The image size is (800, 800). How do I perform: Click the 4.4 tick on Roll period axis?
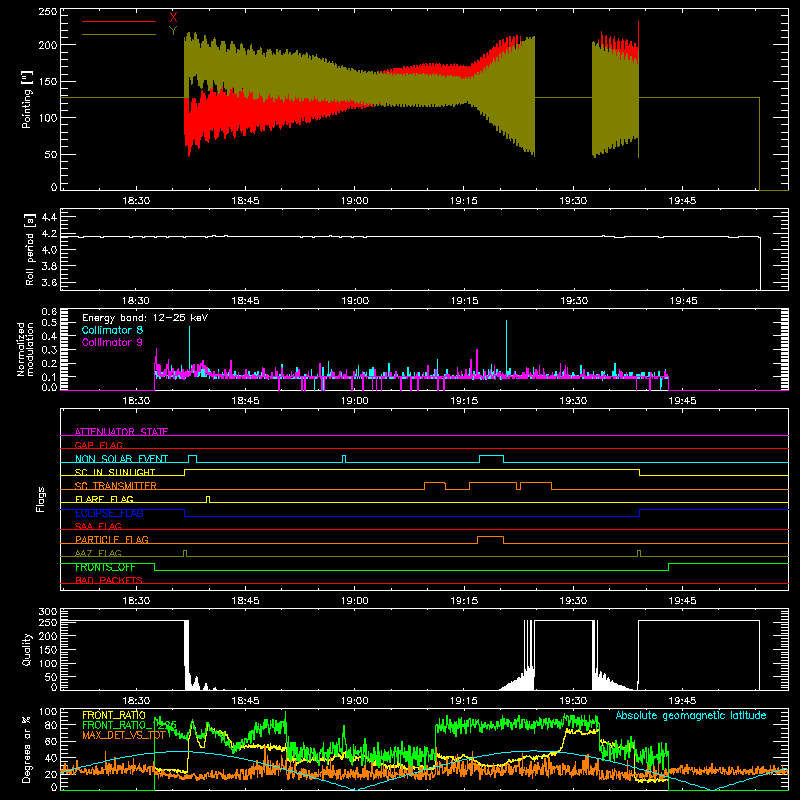coord(48,217)
